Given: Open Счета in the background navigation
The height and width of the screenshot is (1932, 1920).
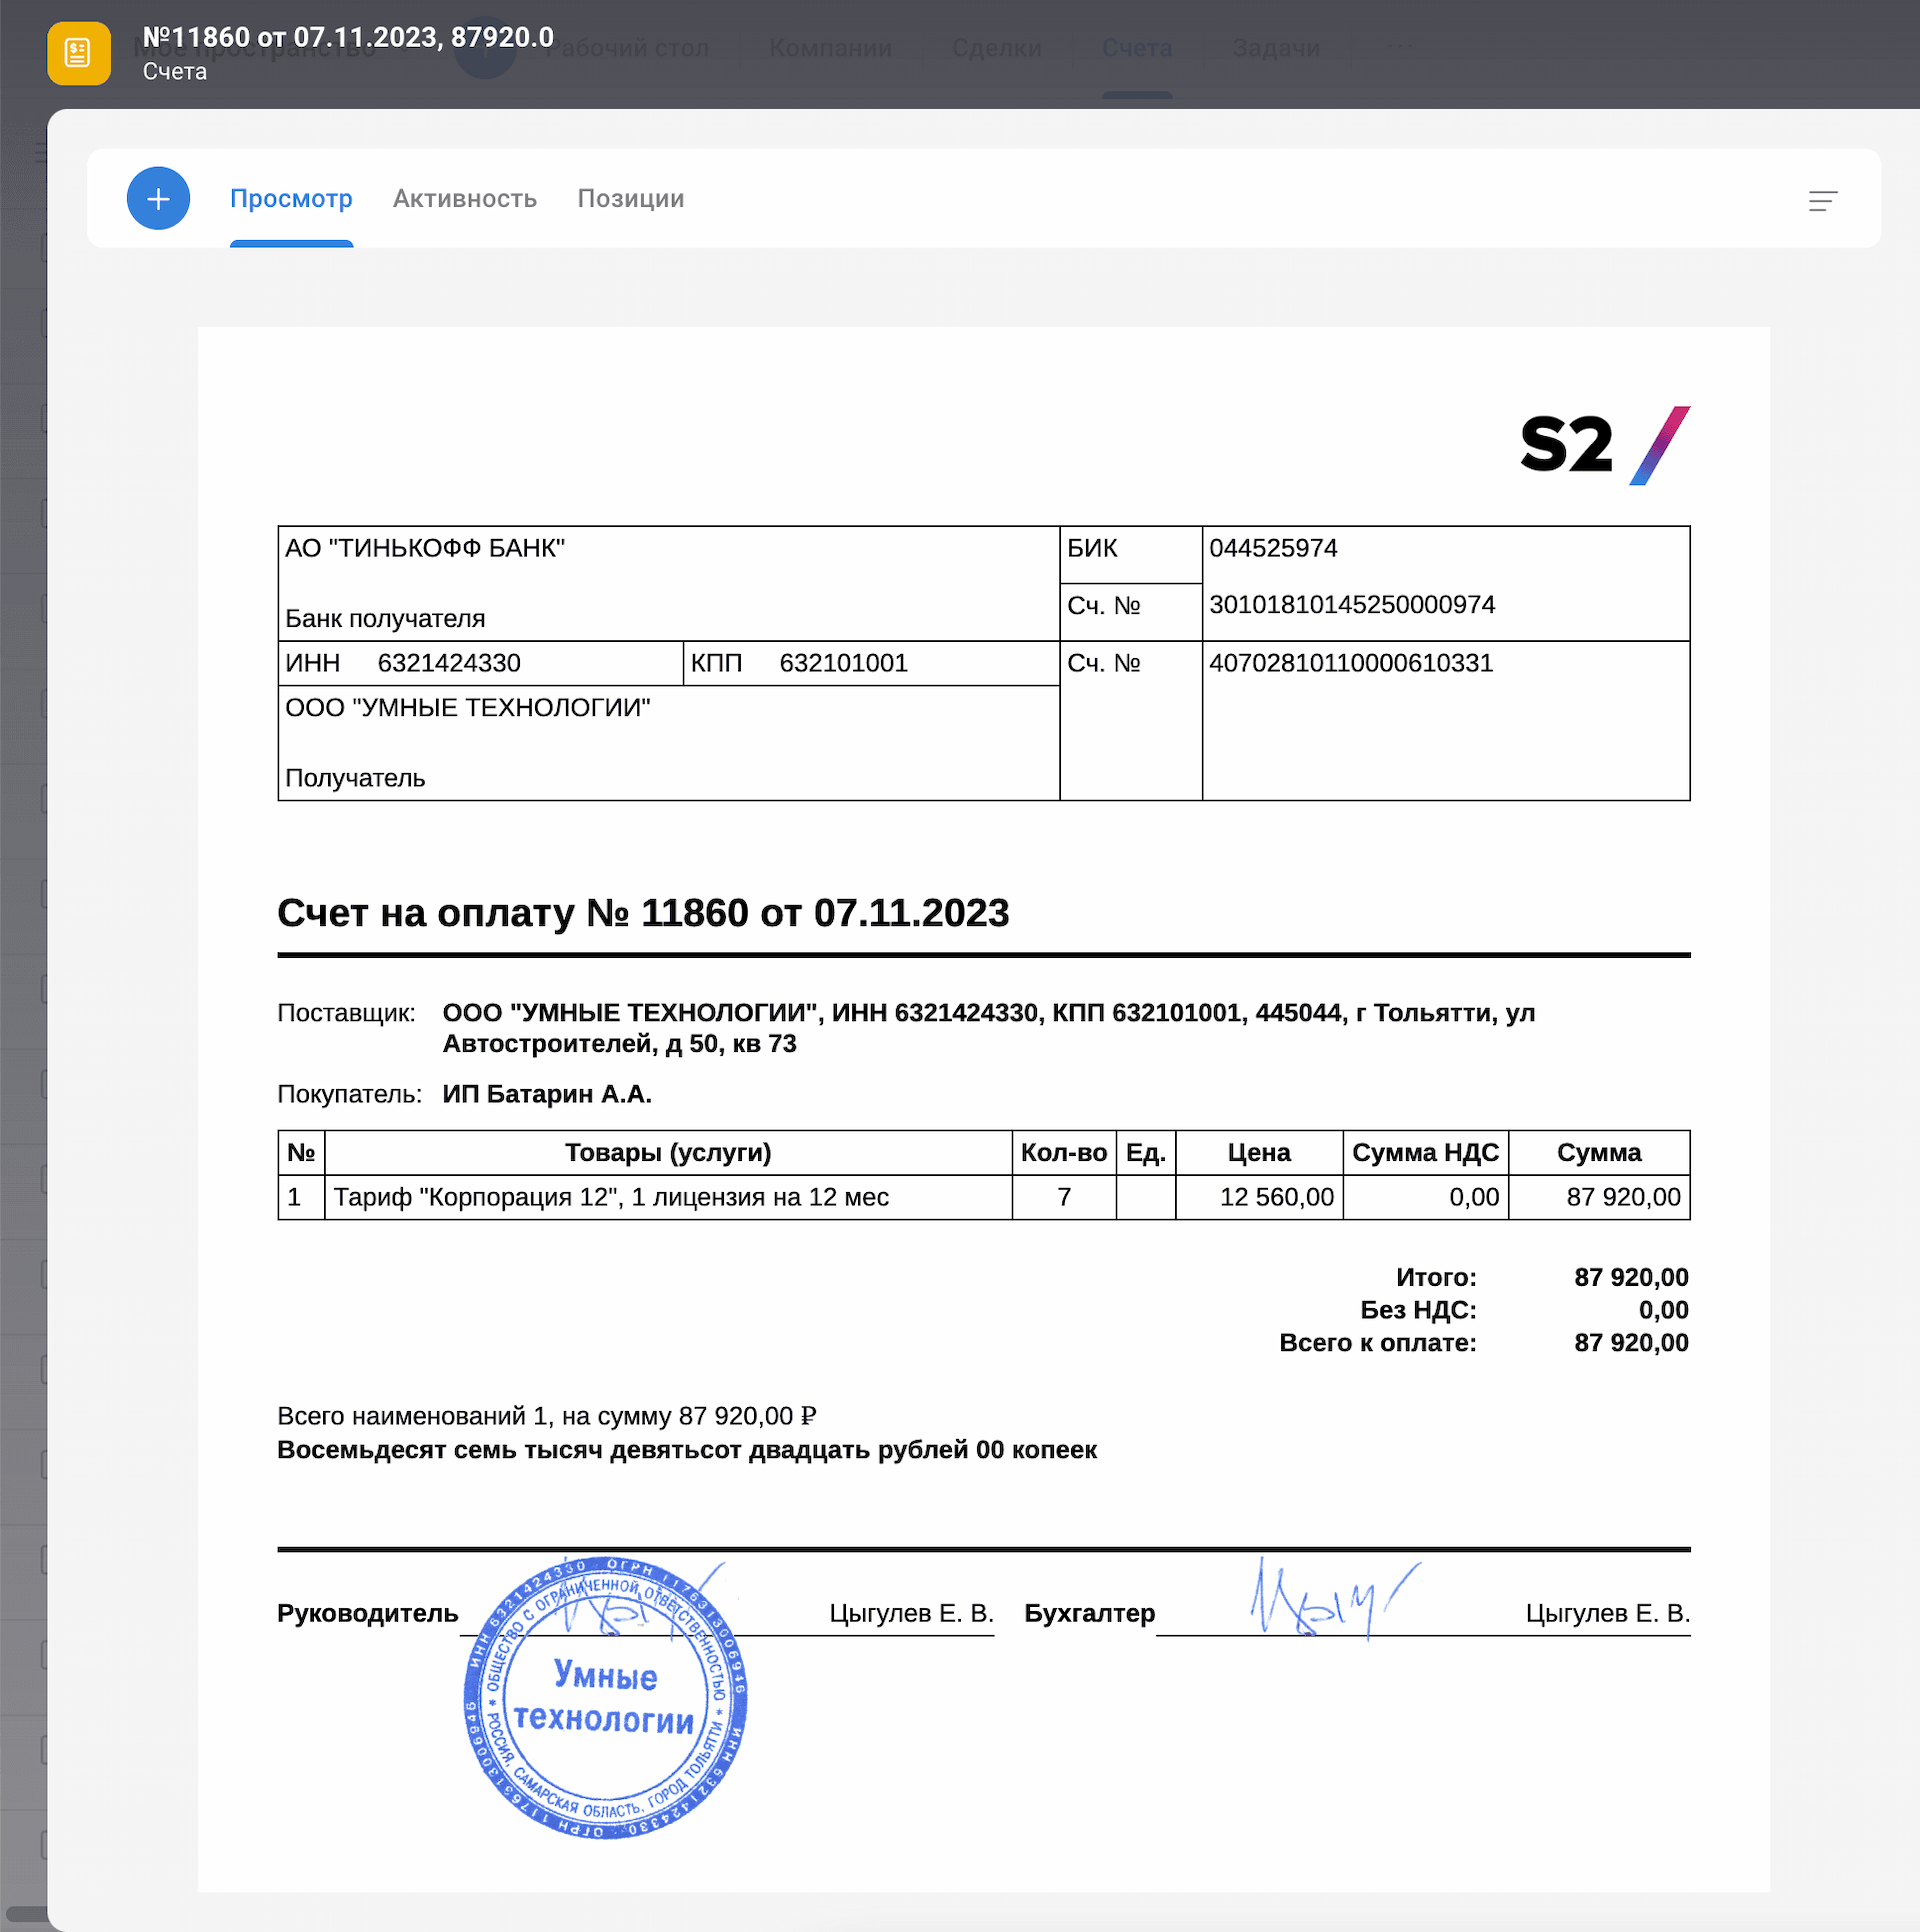Looking at the screenshot, I should 1137,48.
